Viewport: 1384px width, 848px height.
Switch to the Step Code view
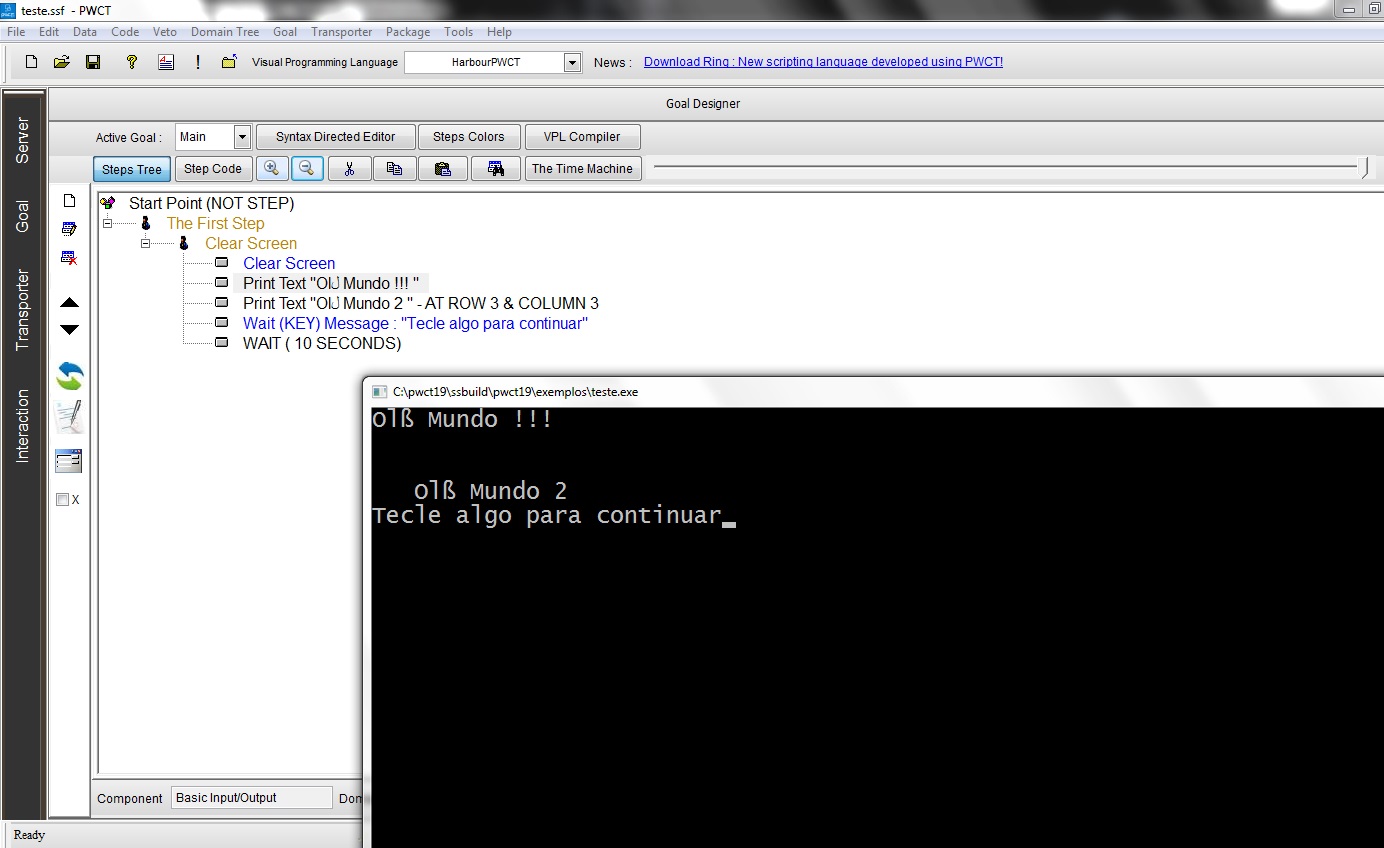[212, 169]
